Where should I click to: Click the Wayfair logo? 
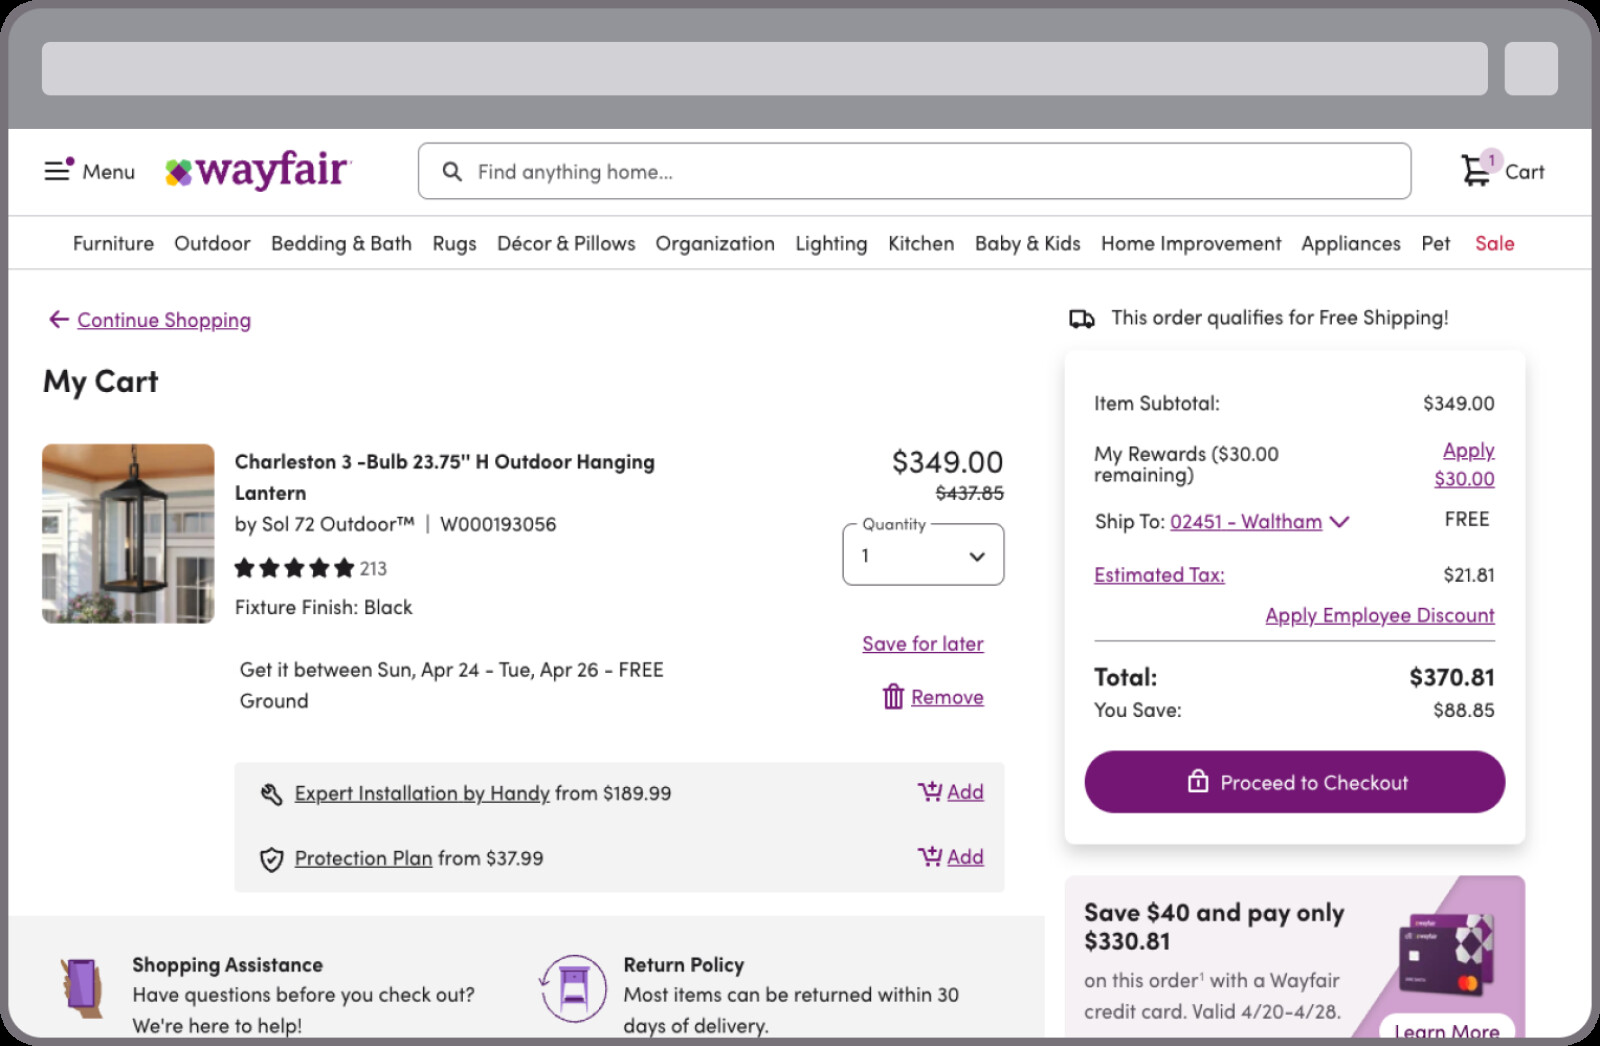click(258, 170)
